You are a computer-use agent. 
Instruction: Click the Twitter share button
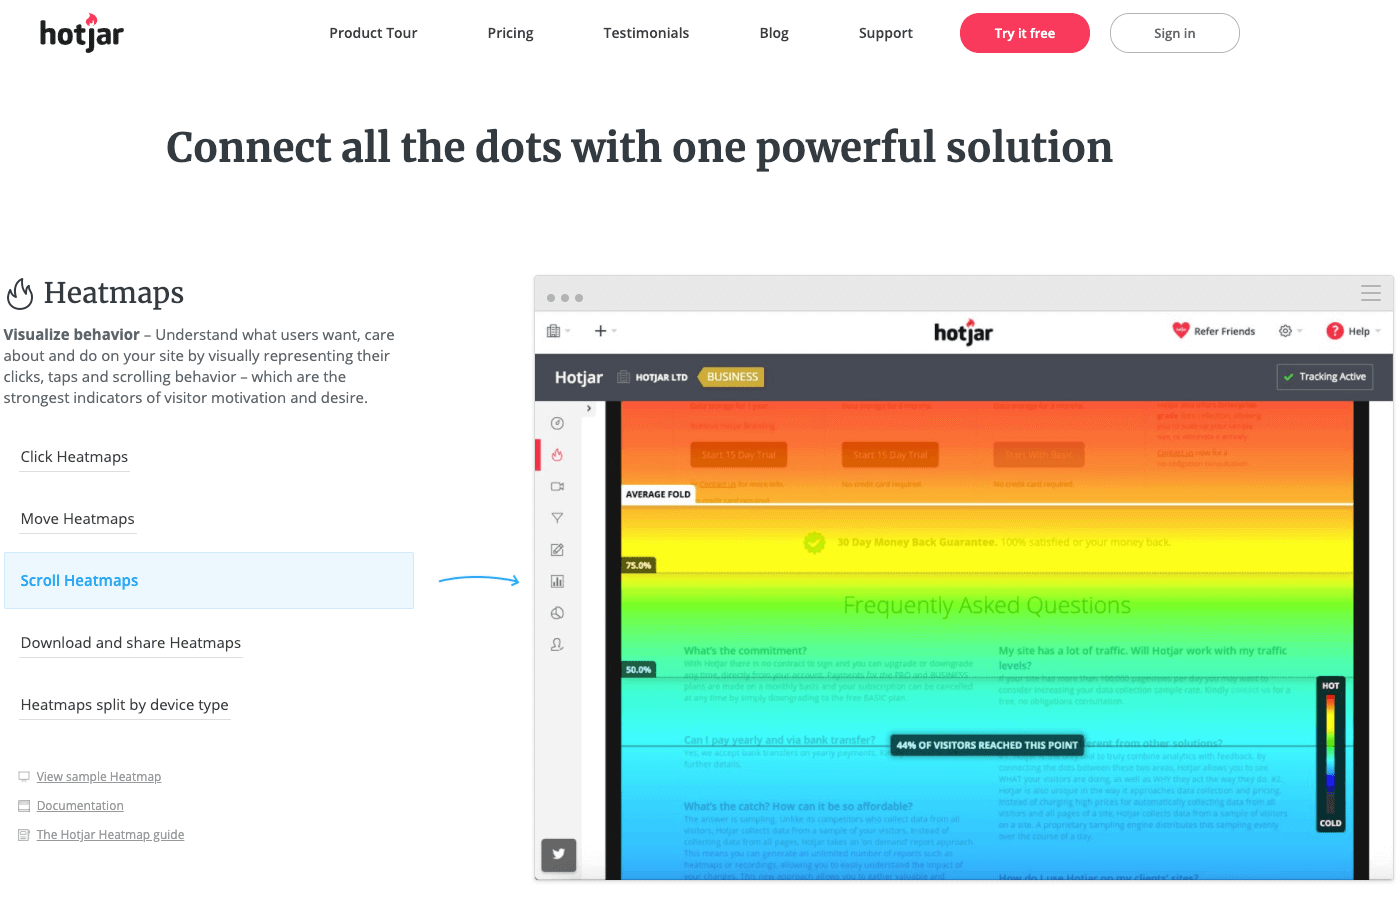point(559,854)
